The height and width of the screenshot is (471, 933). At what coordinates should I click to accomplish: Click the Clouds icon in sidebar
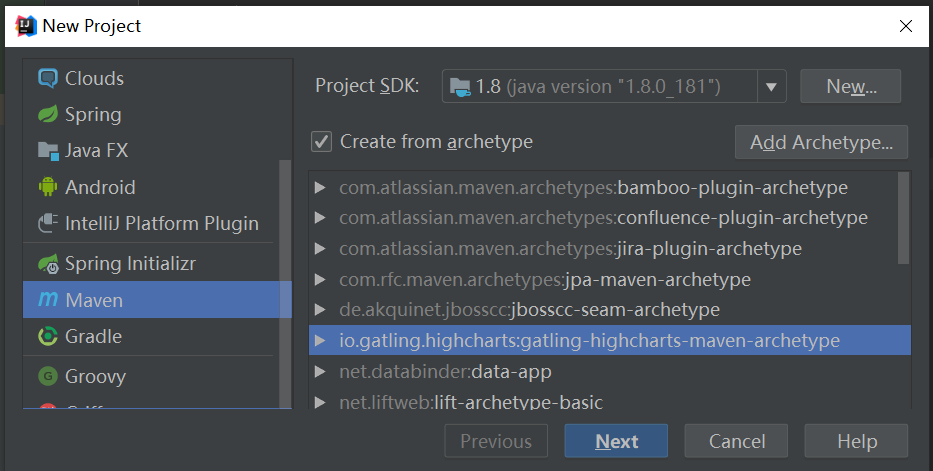pos(47,78)
